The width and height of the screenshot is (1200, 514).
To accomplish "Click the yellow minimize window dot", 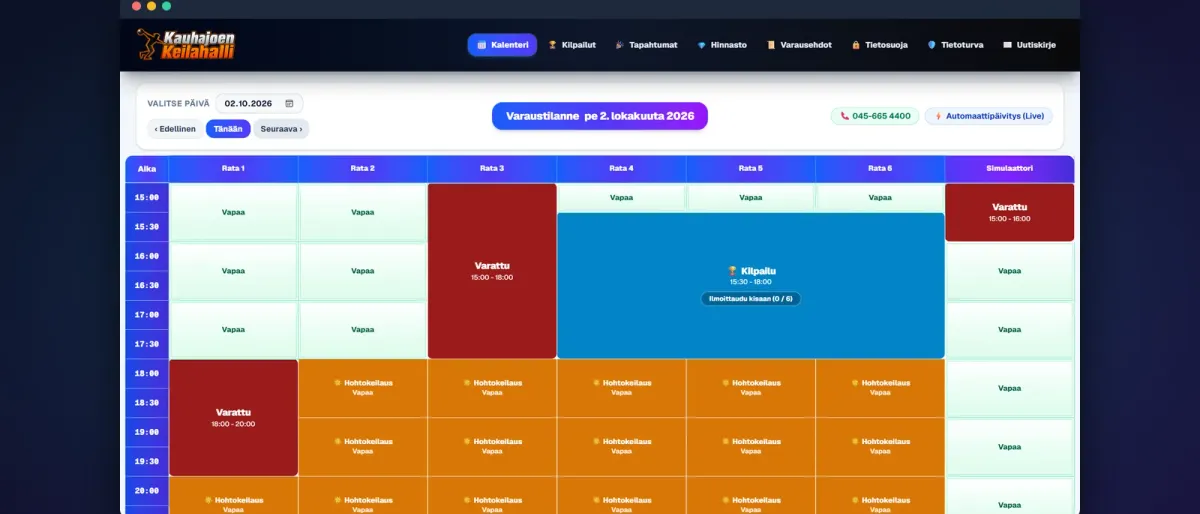I will tap(151, 6).
